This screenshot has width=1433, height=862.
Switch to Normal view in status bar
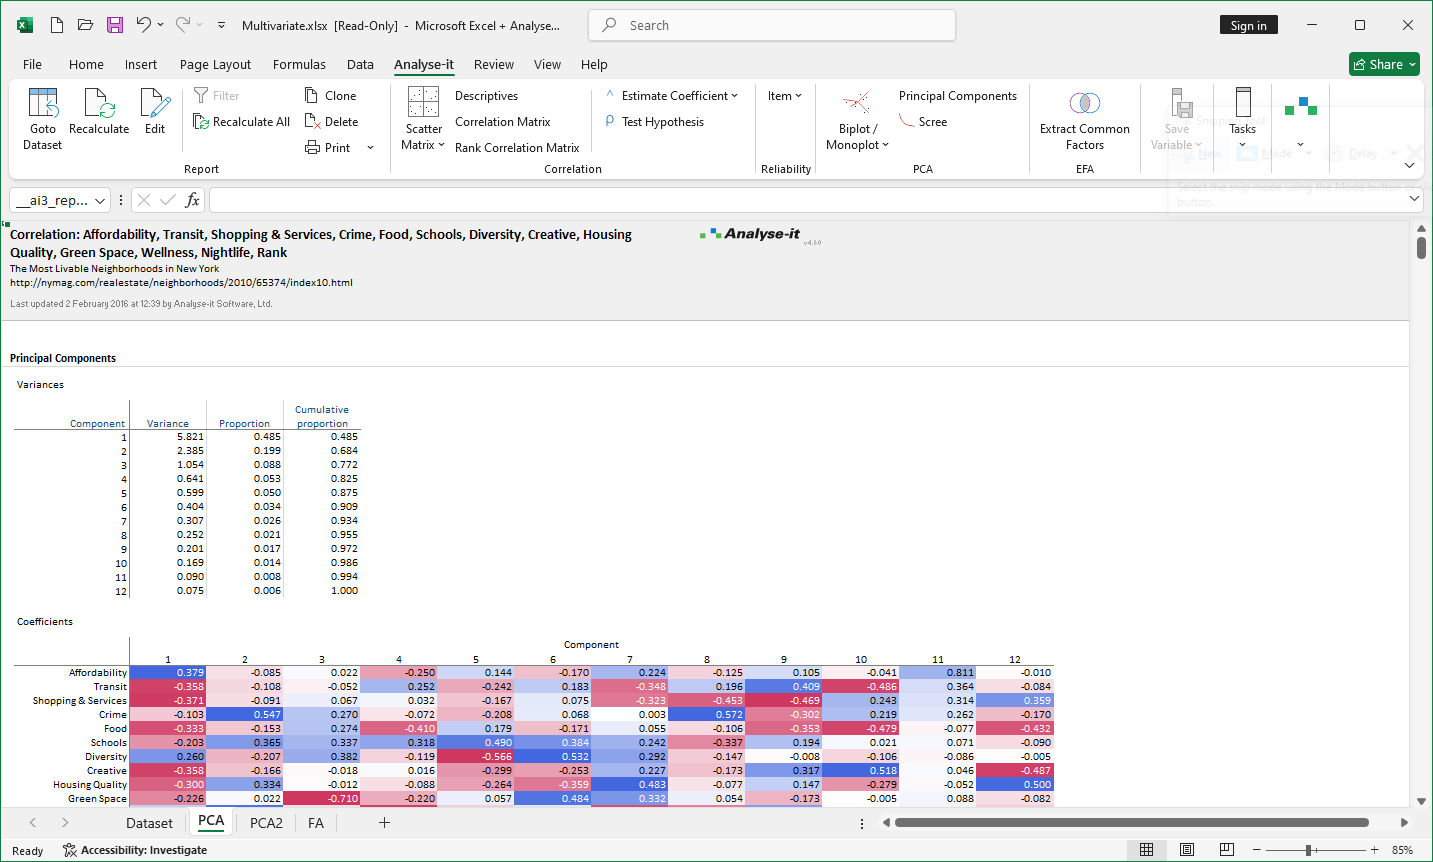click(1147, 850)
